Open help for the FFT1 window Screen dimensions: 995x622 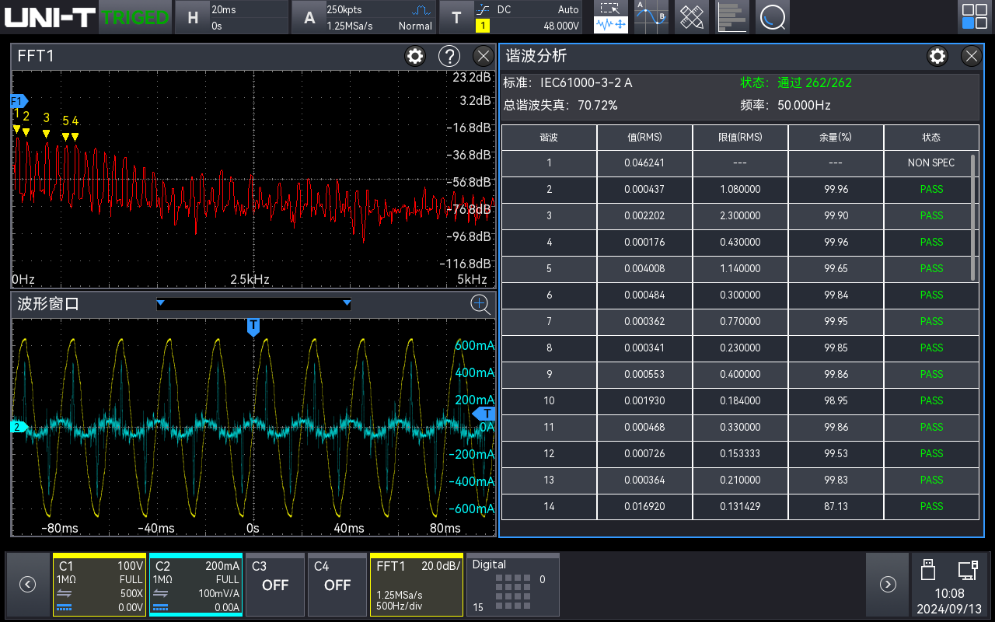449,56
